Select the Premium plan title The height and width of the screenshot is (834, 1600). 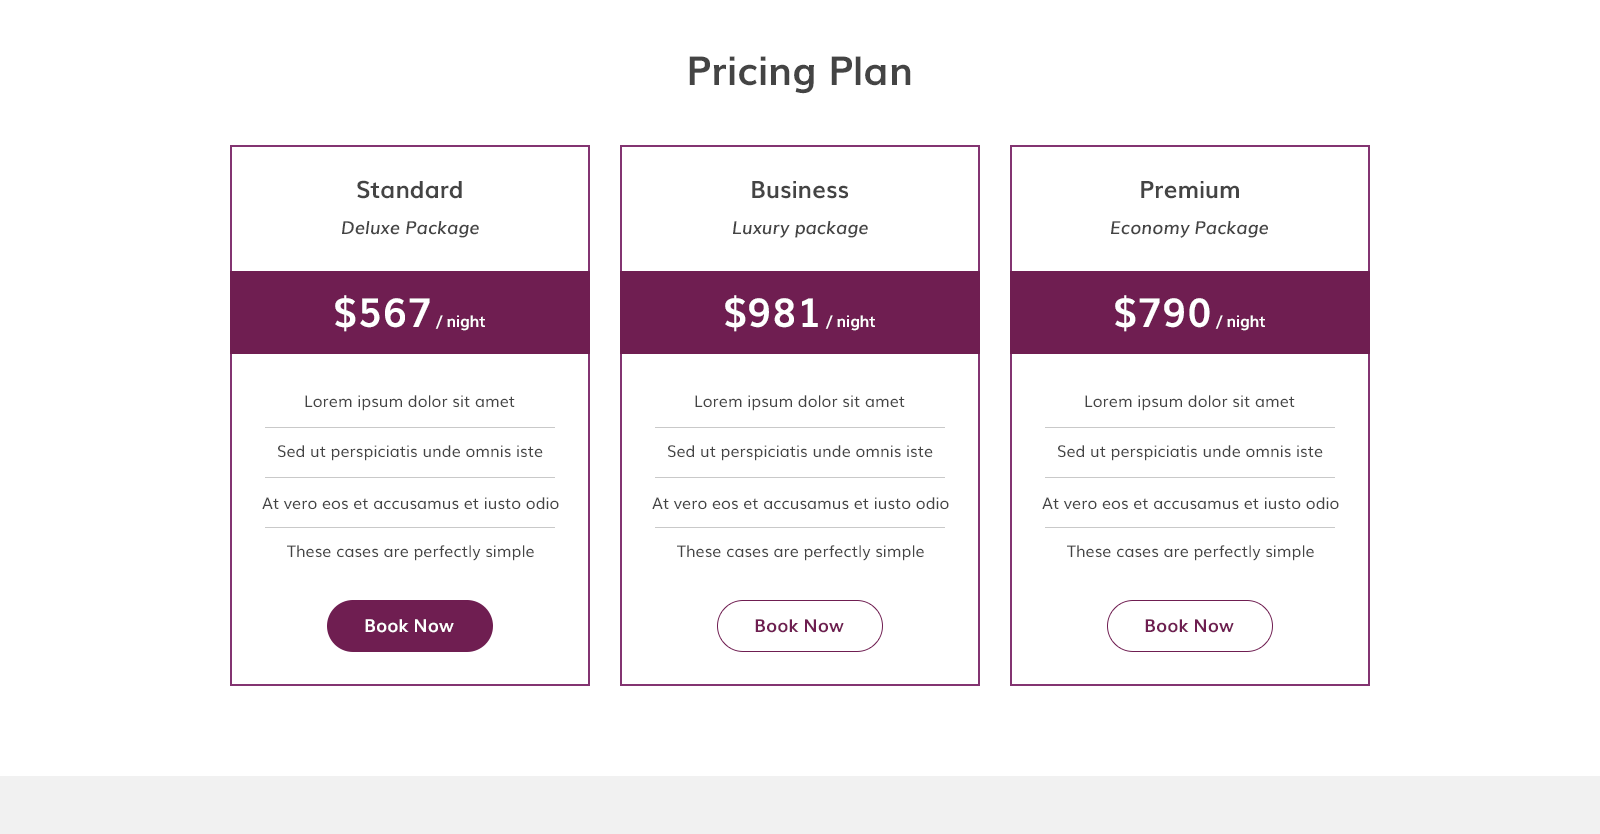click(x=1190, y=190)
